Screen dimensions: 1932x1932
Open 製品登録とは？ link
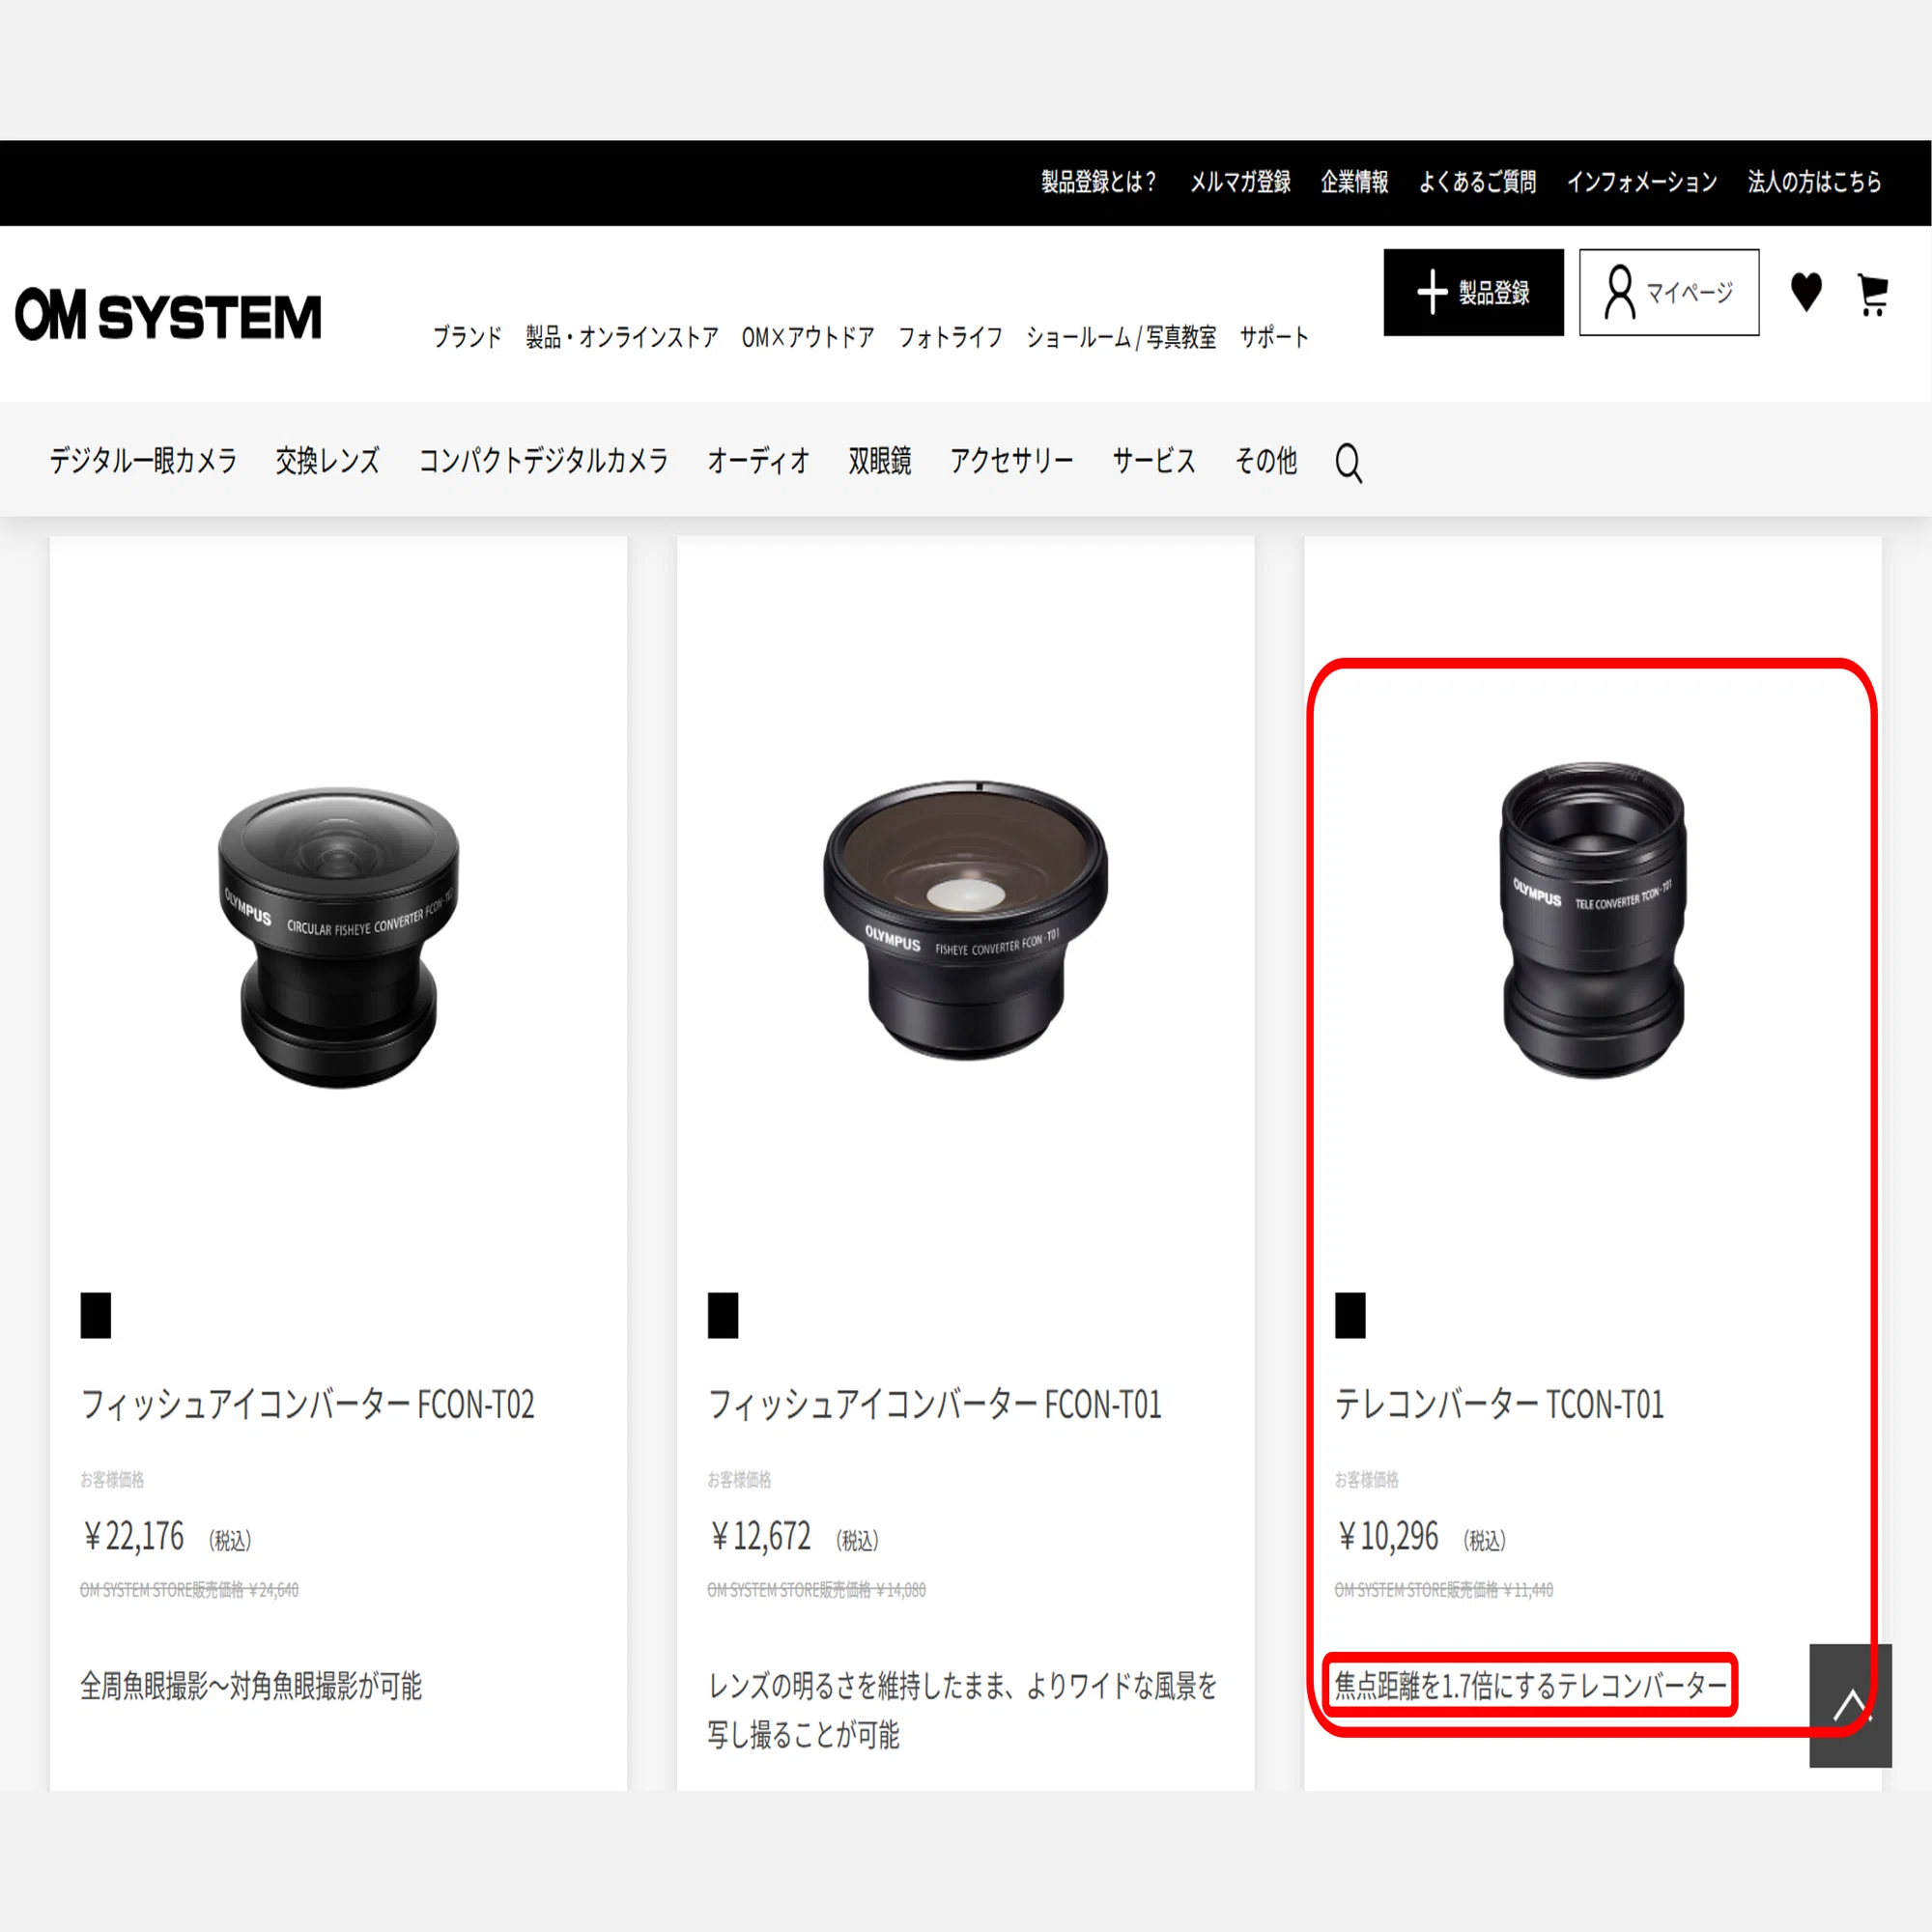click(x=1098, y=182)
